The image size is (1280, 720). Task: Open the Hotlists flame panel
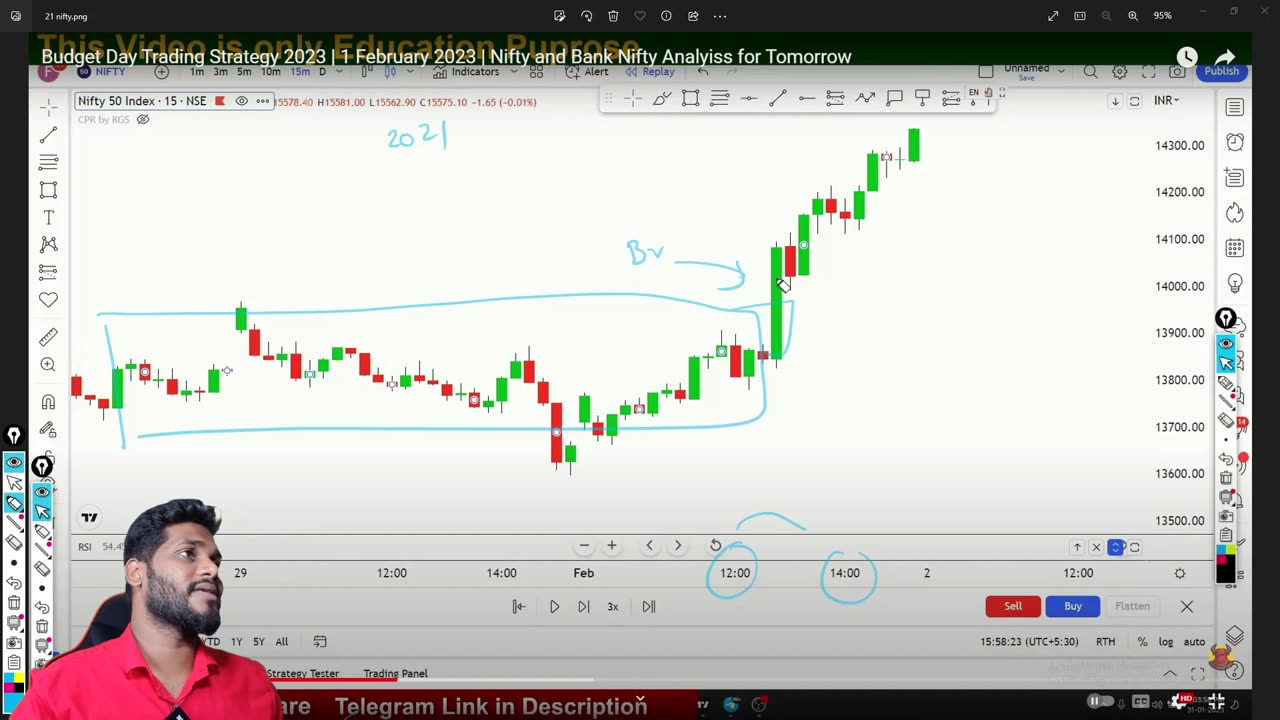click(1235, 212)
